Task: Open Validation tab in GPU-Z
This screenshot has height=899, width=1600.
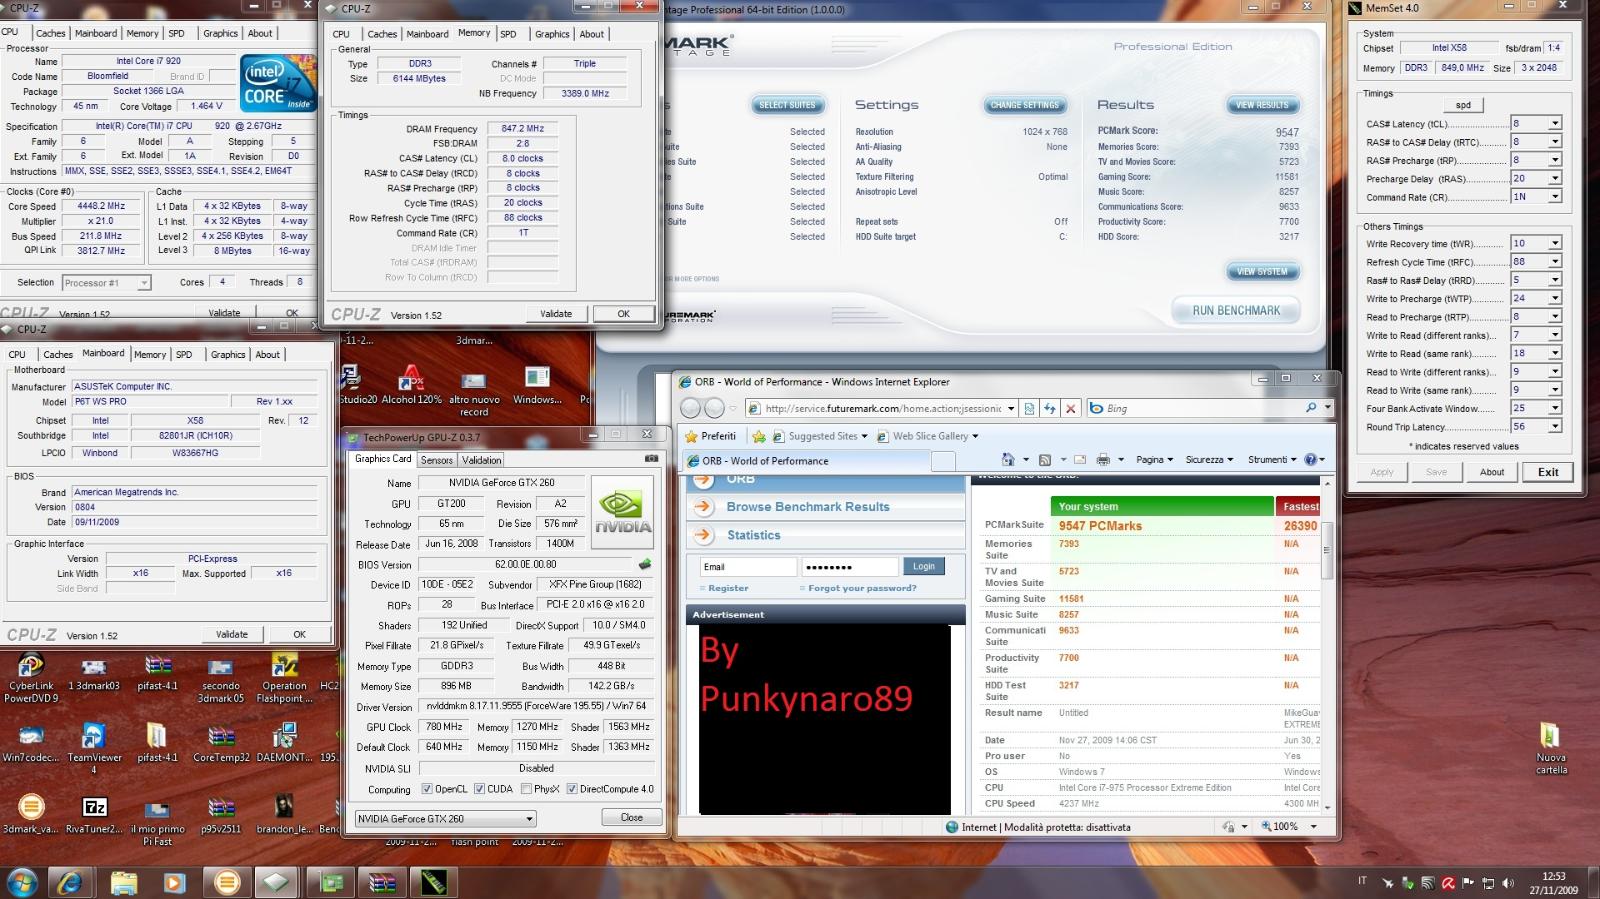Action: click(x=481, y=460)
